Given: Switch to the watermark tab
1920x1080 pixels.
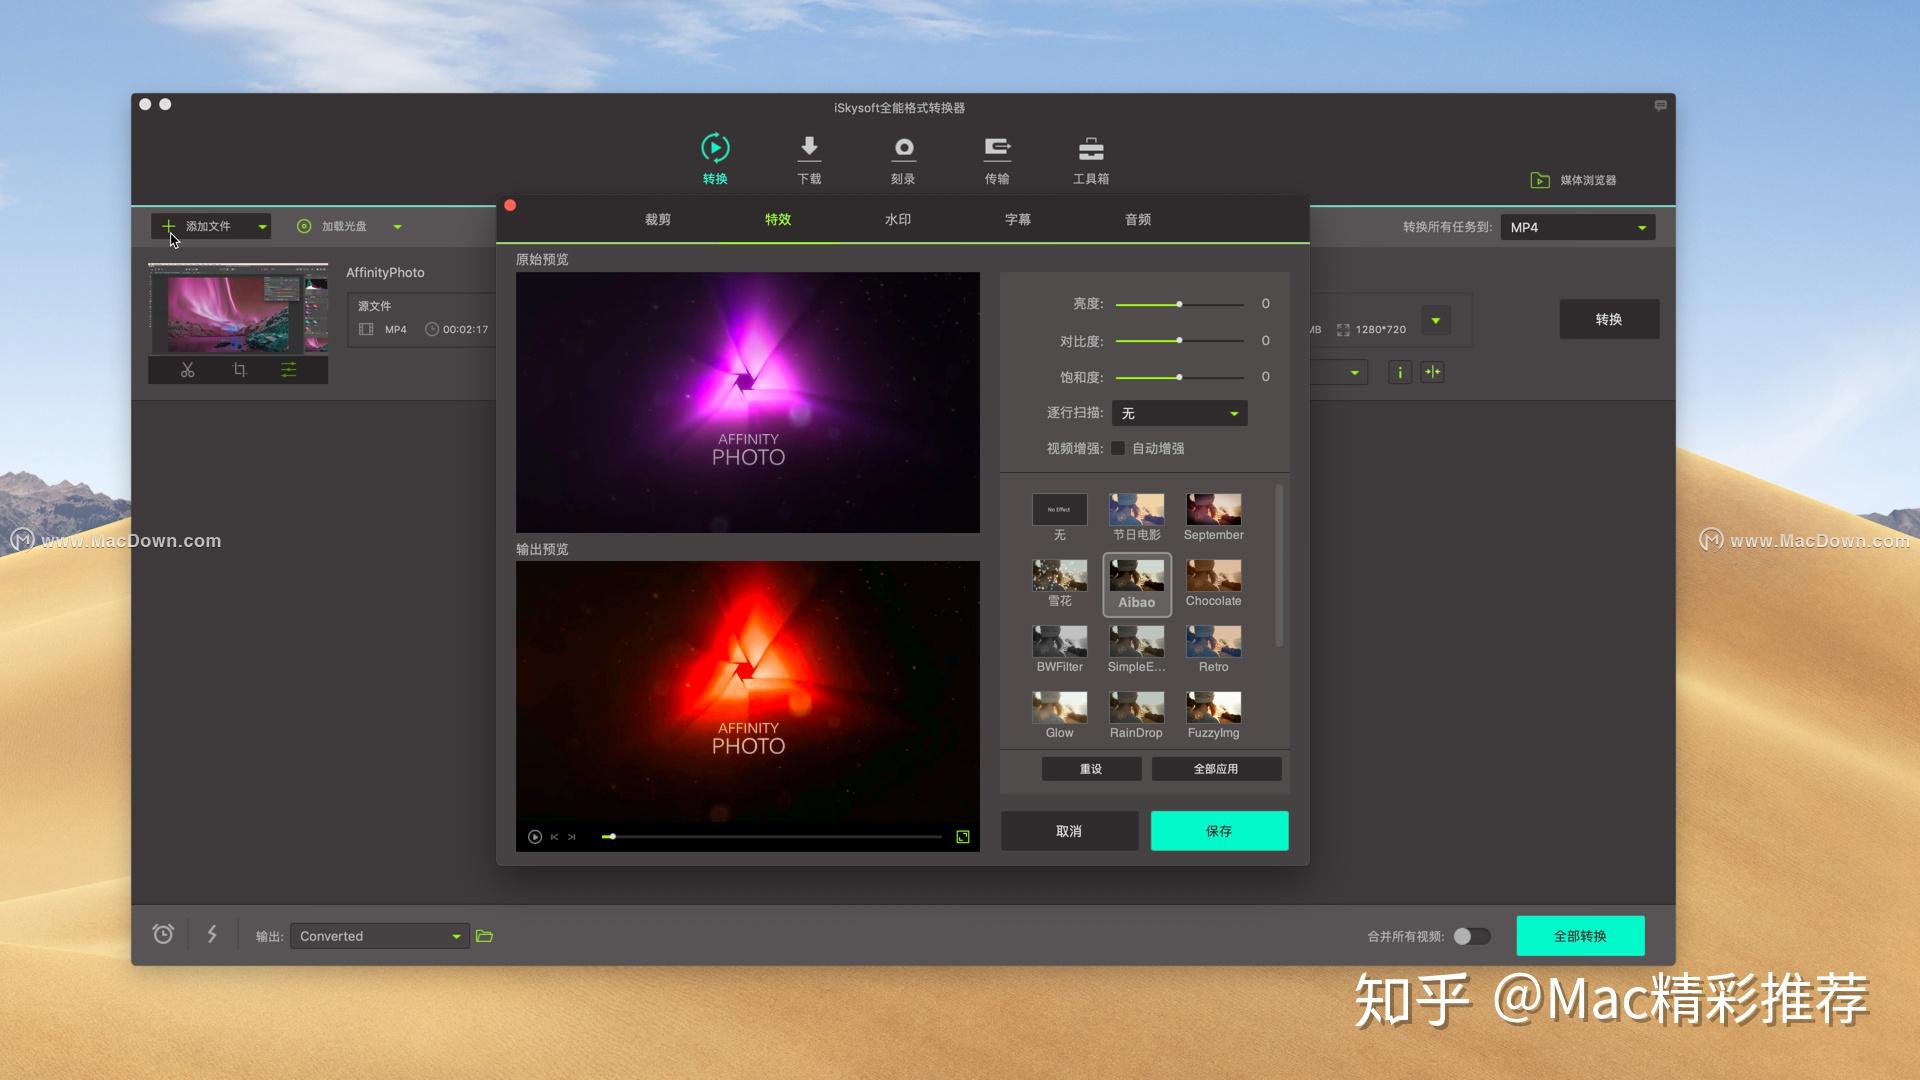Looking at the screenshot, I should pyautogui.click(x=898, y=219).
